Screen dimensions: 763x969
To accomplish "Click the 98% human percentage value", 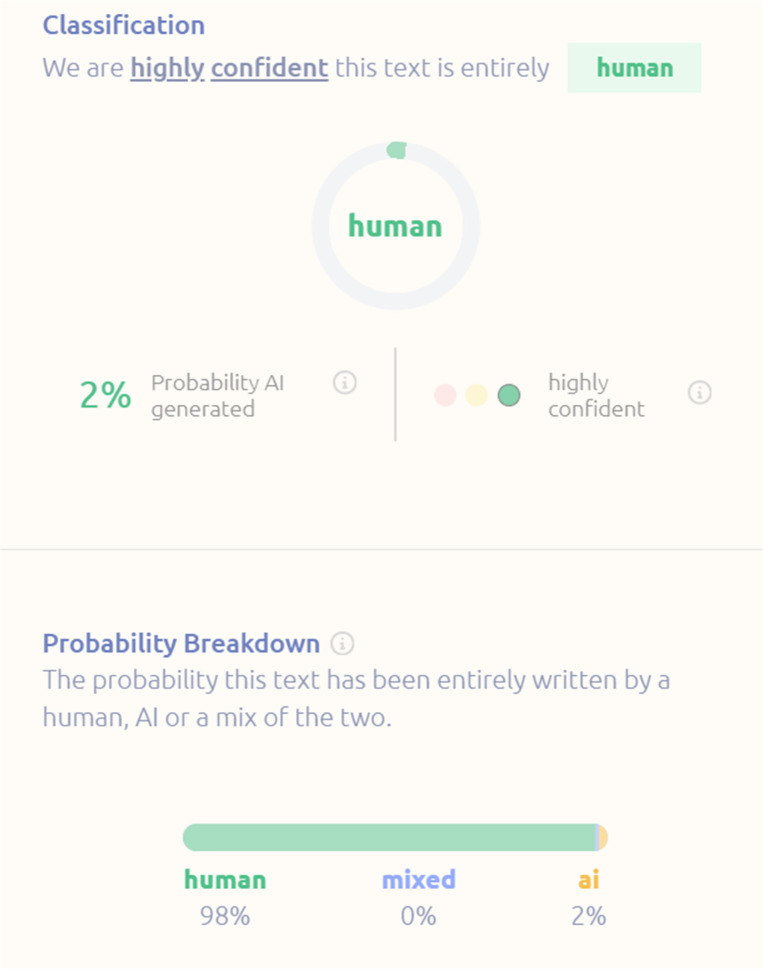I will (x=225, y=915).
